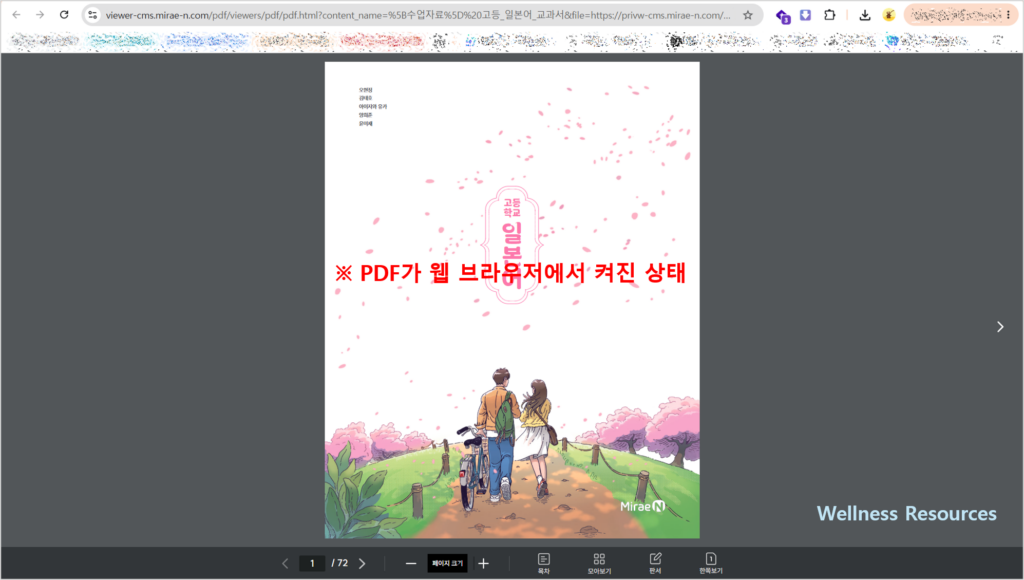Go to the next page with right-side chevron
This screenshot has width=1024, height=580.
[1000, 327]
